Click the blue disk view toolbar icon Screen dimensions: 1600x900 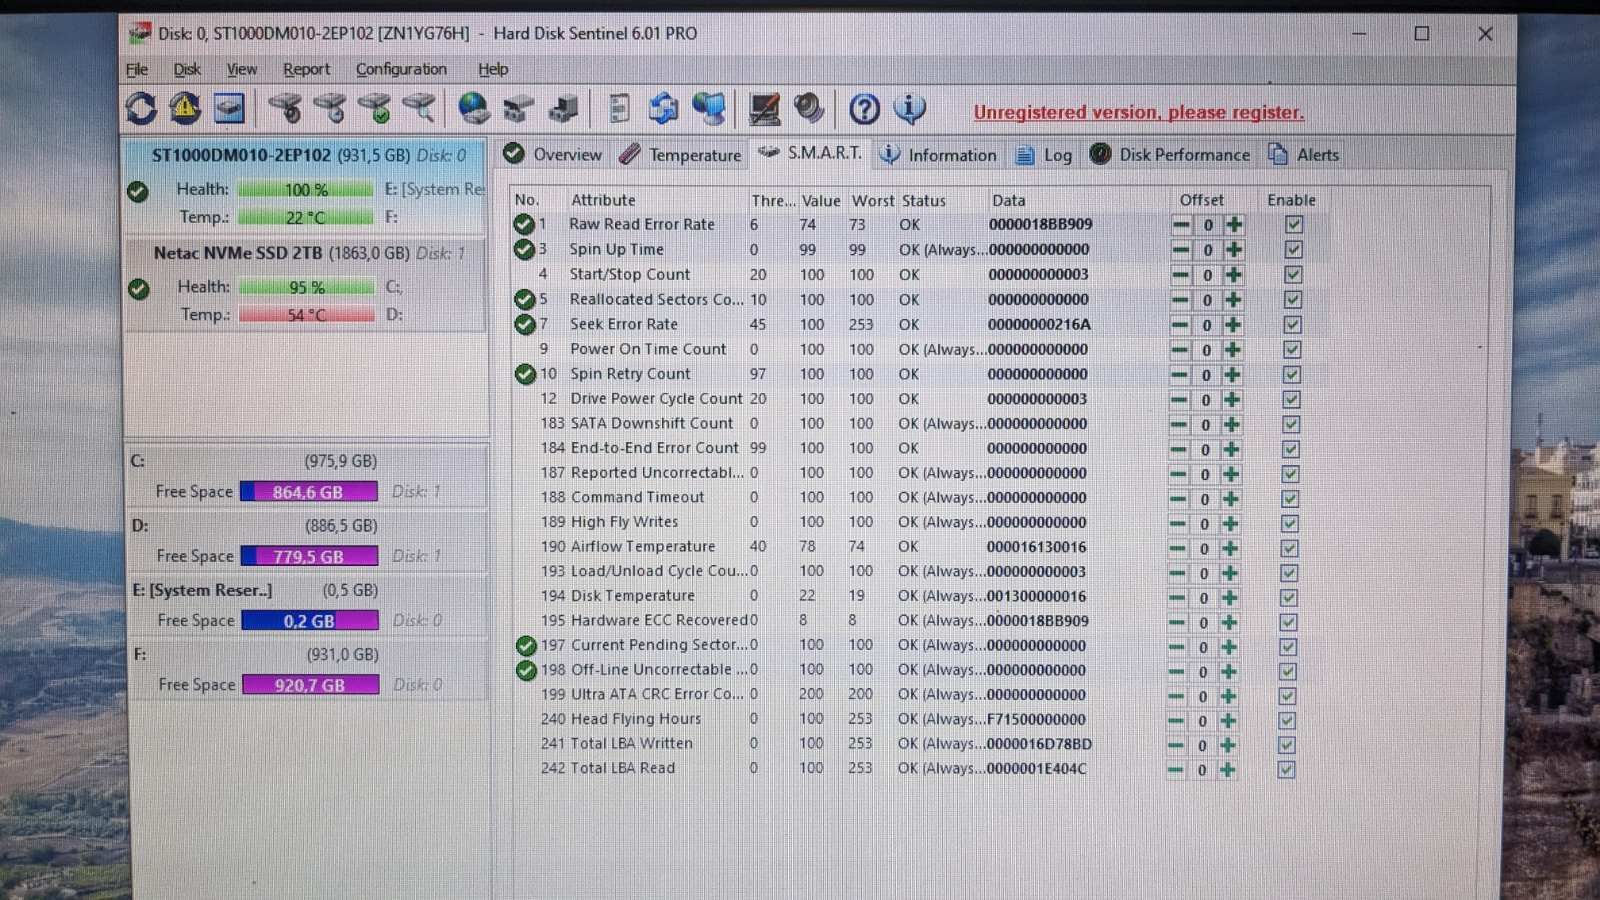229,108
